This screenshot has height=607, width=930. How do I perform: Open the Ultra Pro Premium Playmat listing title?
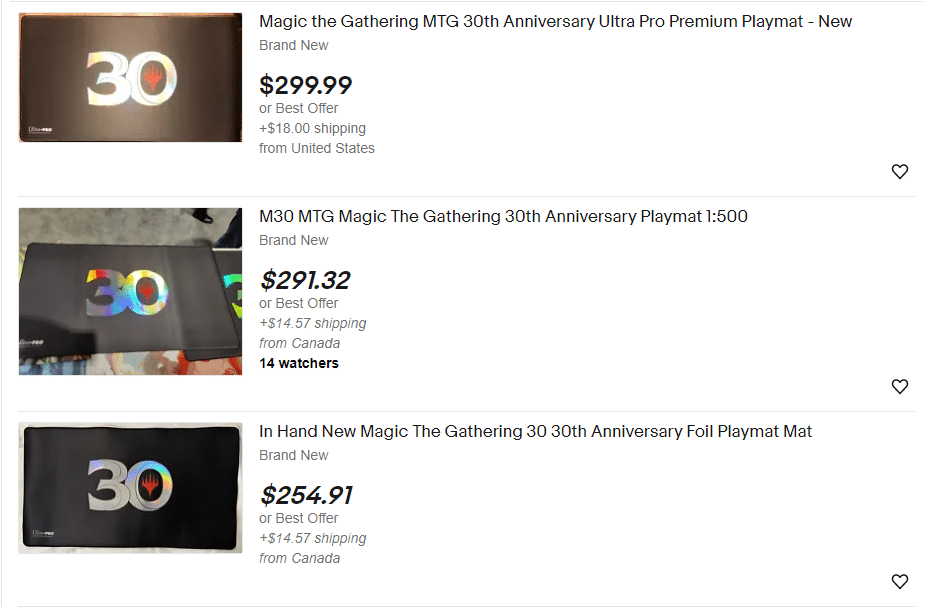[x=555, y=21]
